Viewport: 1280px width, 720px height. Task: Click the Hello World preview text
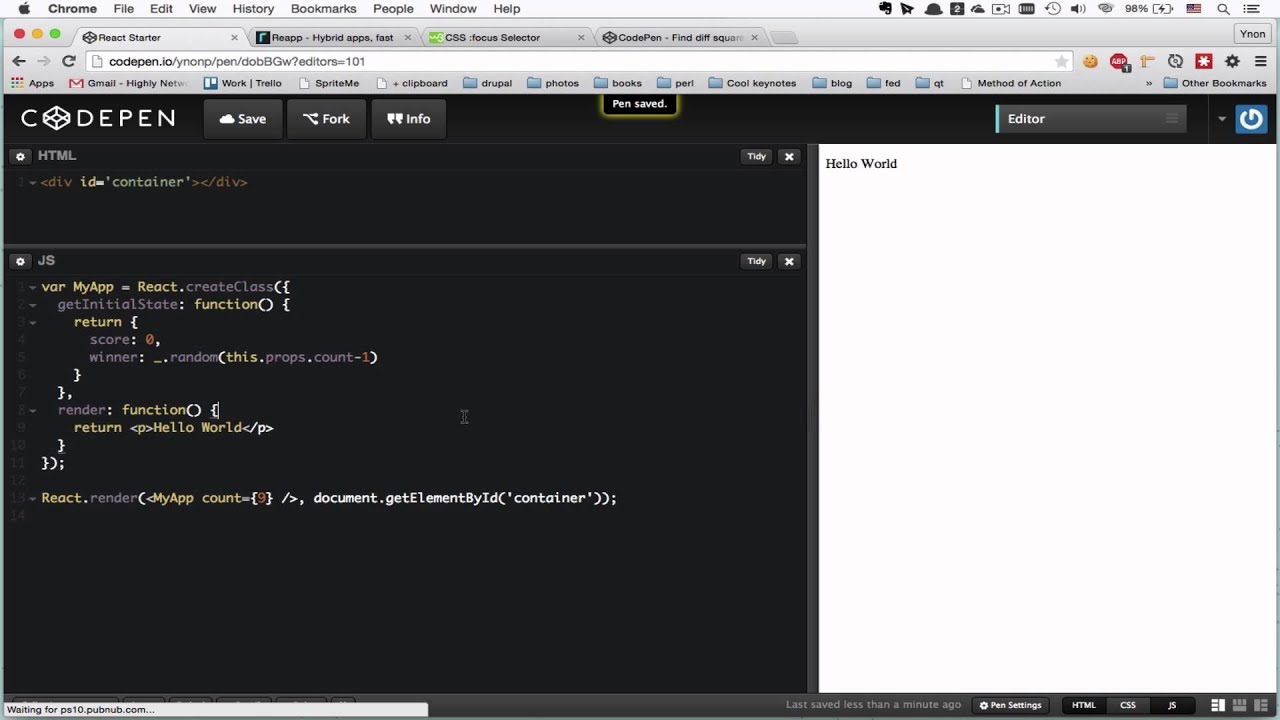click(x=861, y=164)
